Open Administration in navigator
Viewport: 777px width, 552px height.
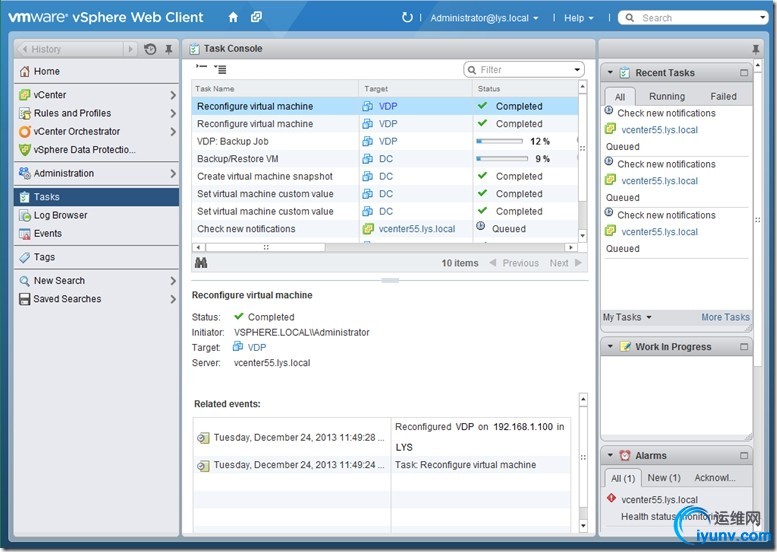(x=96, y=173)
